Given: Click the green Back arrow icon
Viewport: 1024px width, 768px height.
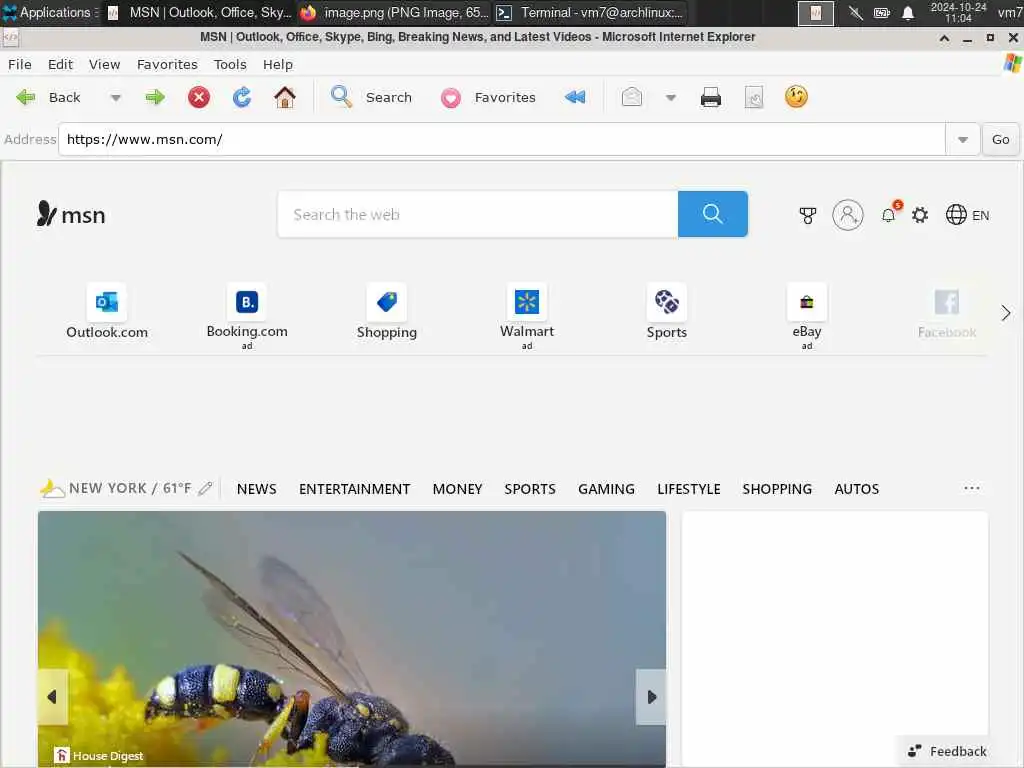Looking at the screenshot, I should coord(26,97).
